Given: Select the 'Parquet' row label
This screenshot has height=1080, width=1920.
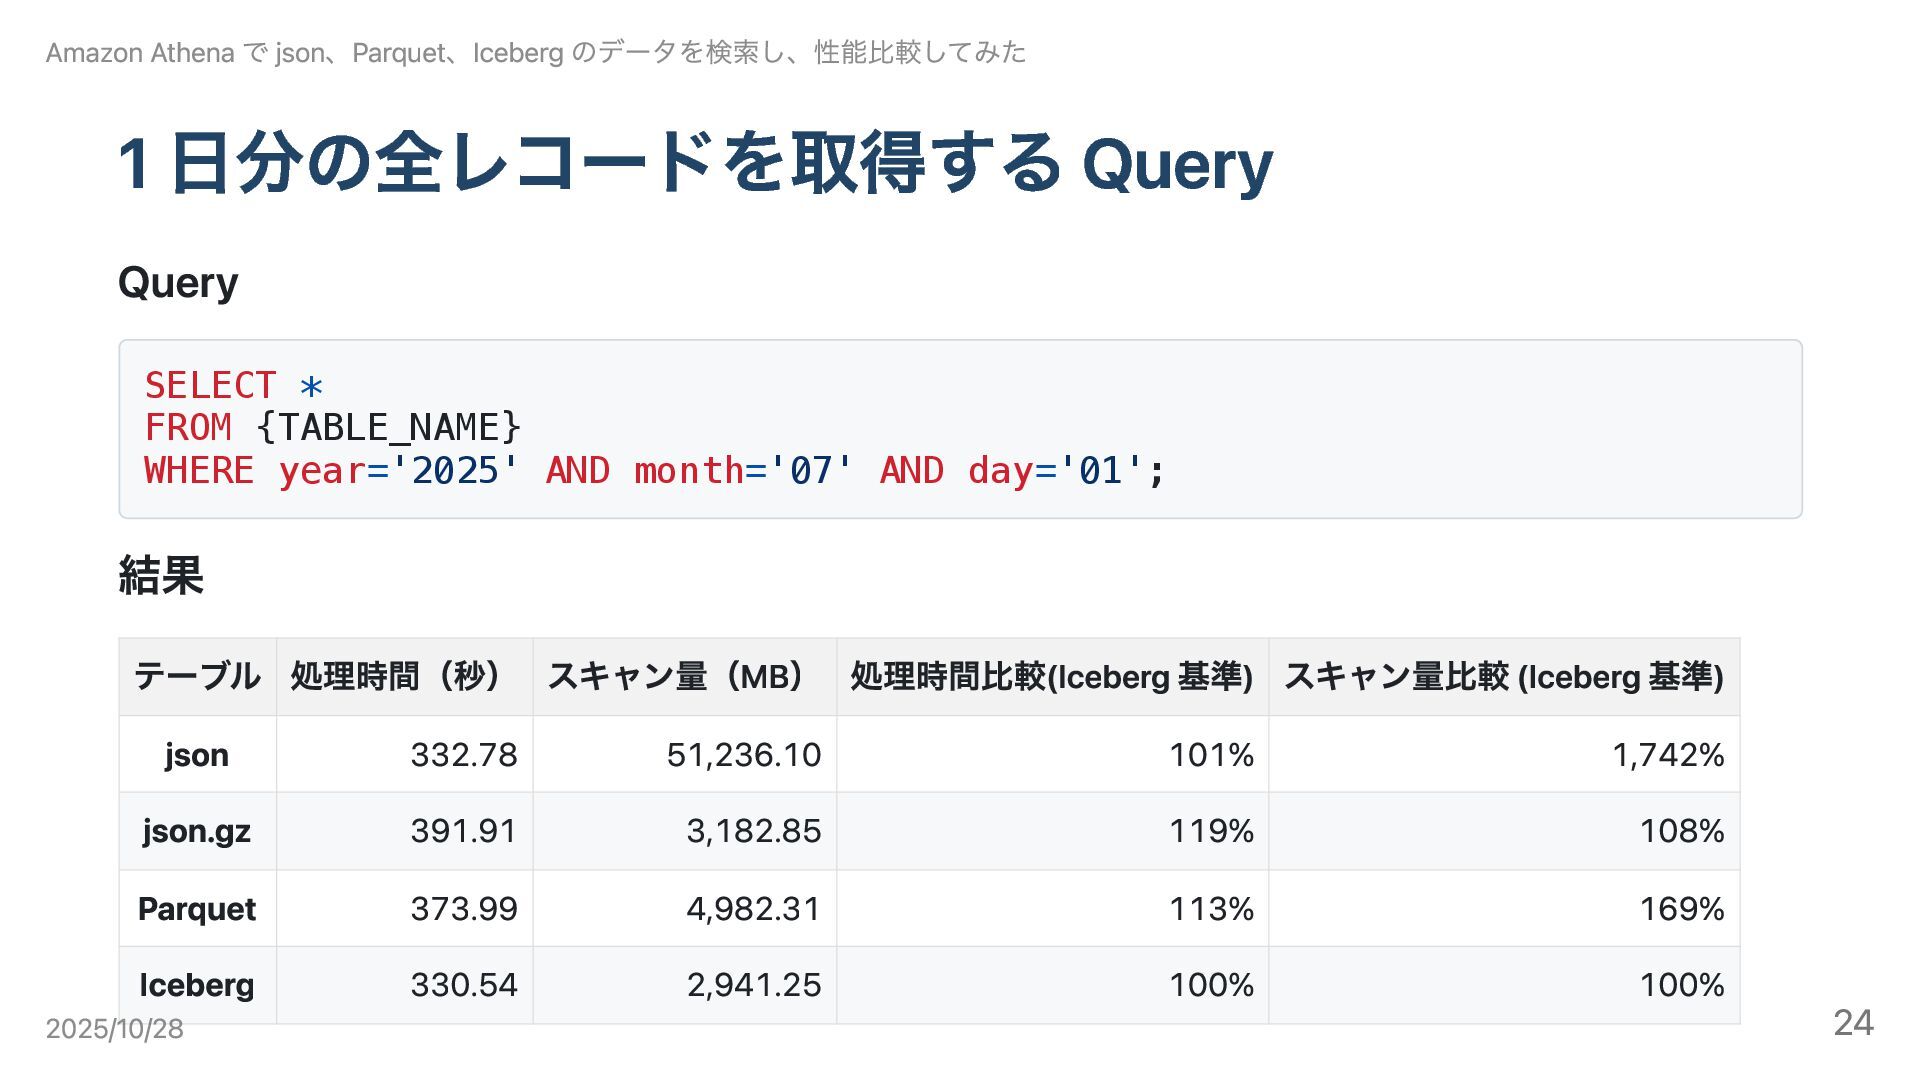Looking at the screenshot, I should coord(197,909).
